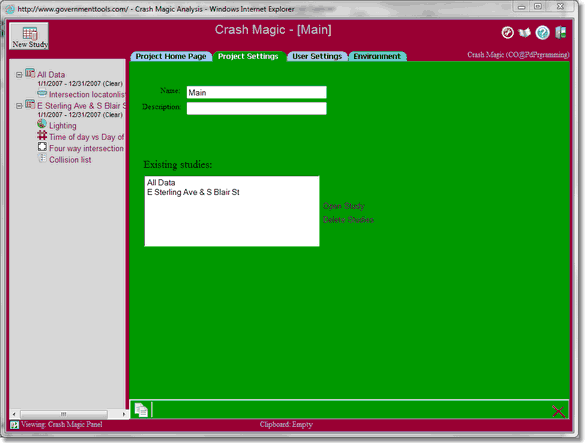The width and height of the screenshot is (586, 445).
Task: Click the tree panel horizontal scrollbar thumb
Action: point(64,414)
